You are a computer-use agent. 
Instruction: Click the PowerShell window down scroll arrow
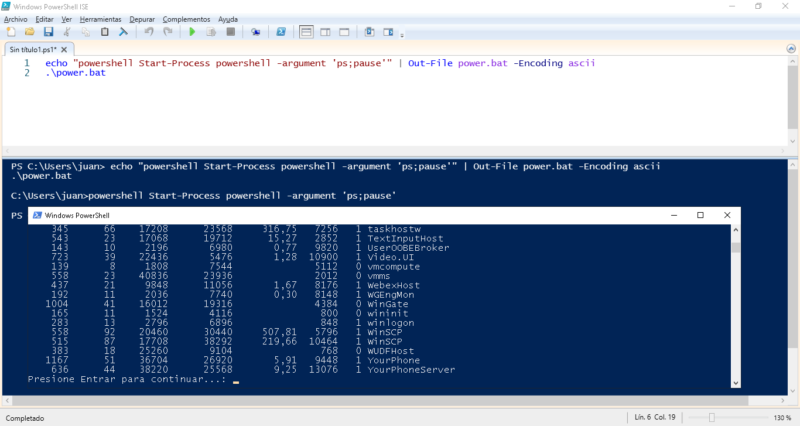[736, 383]
